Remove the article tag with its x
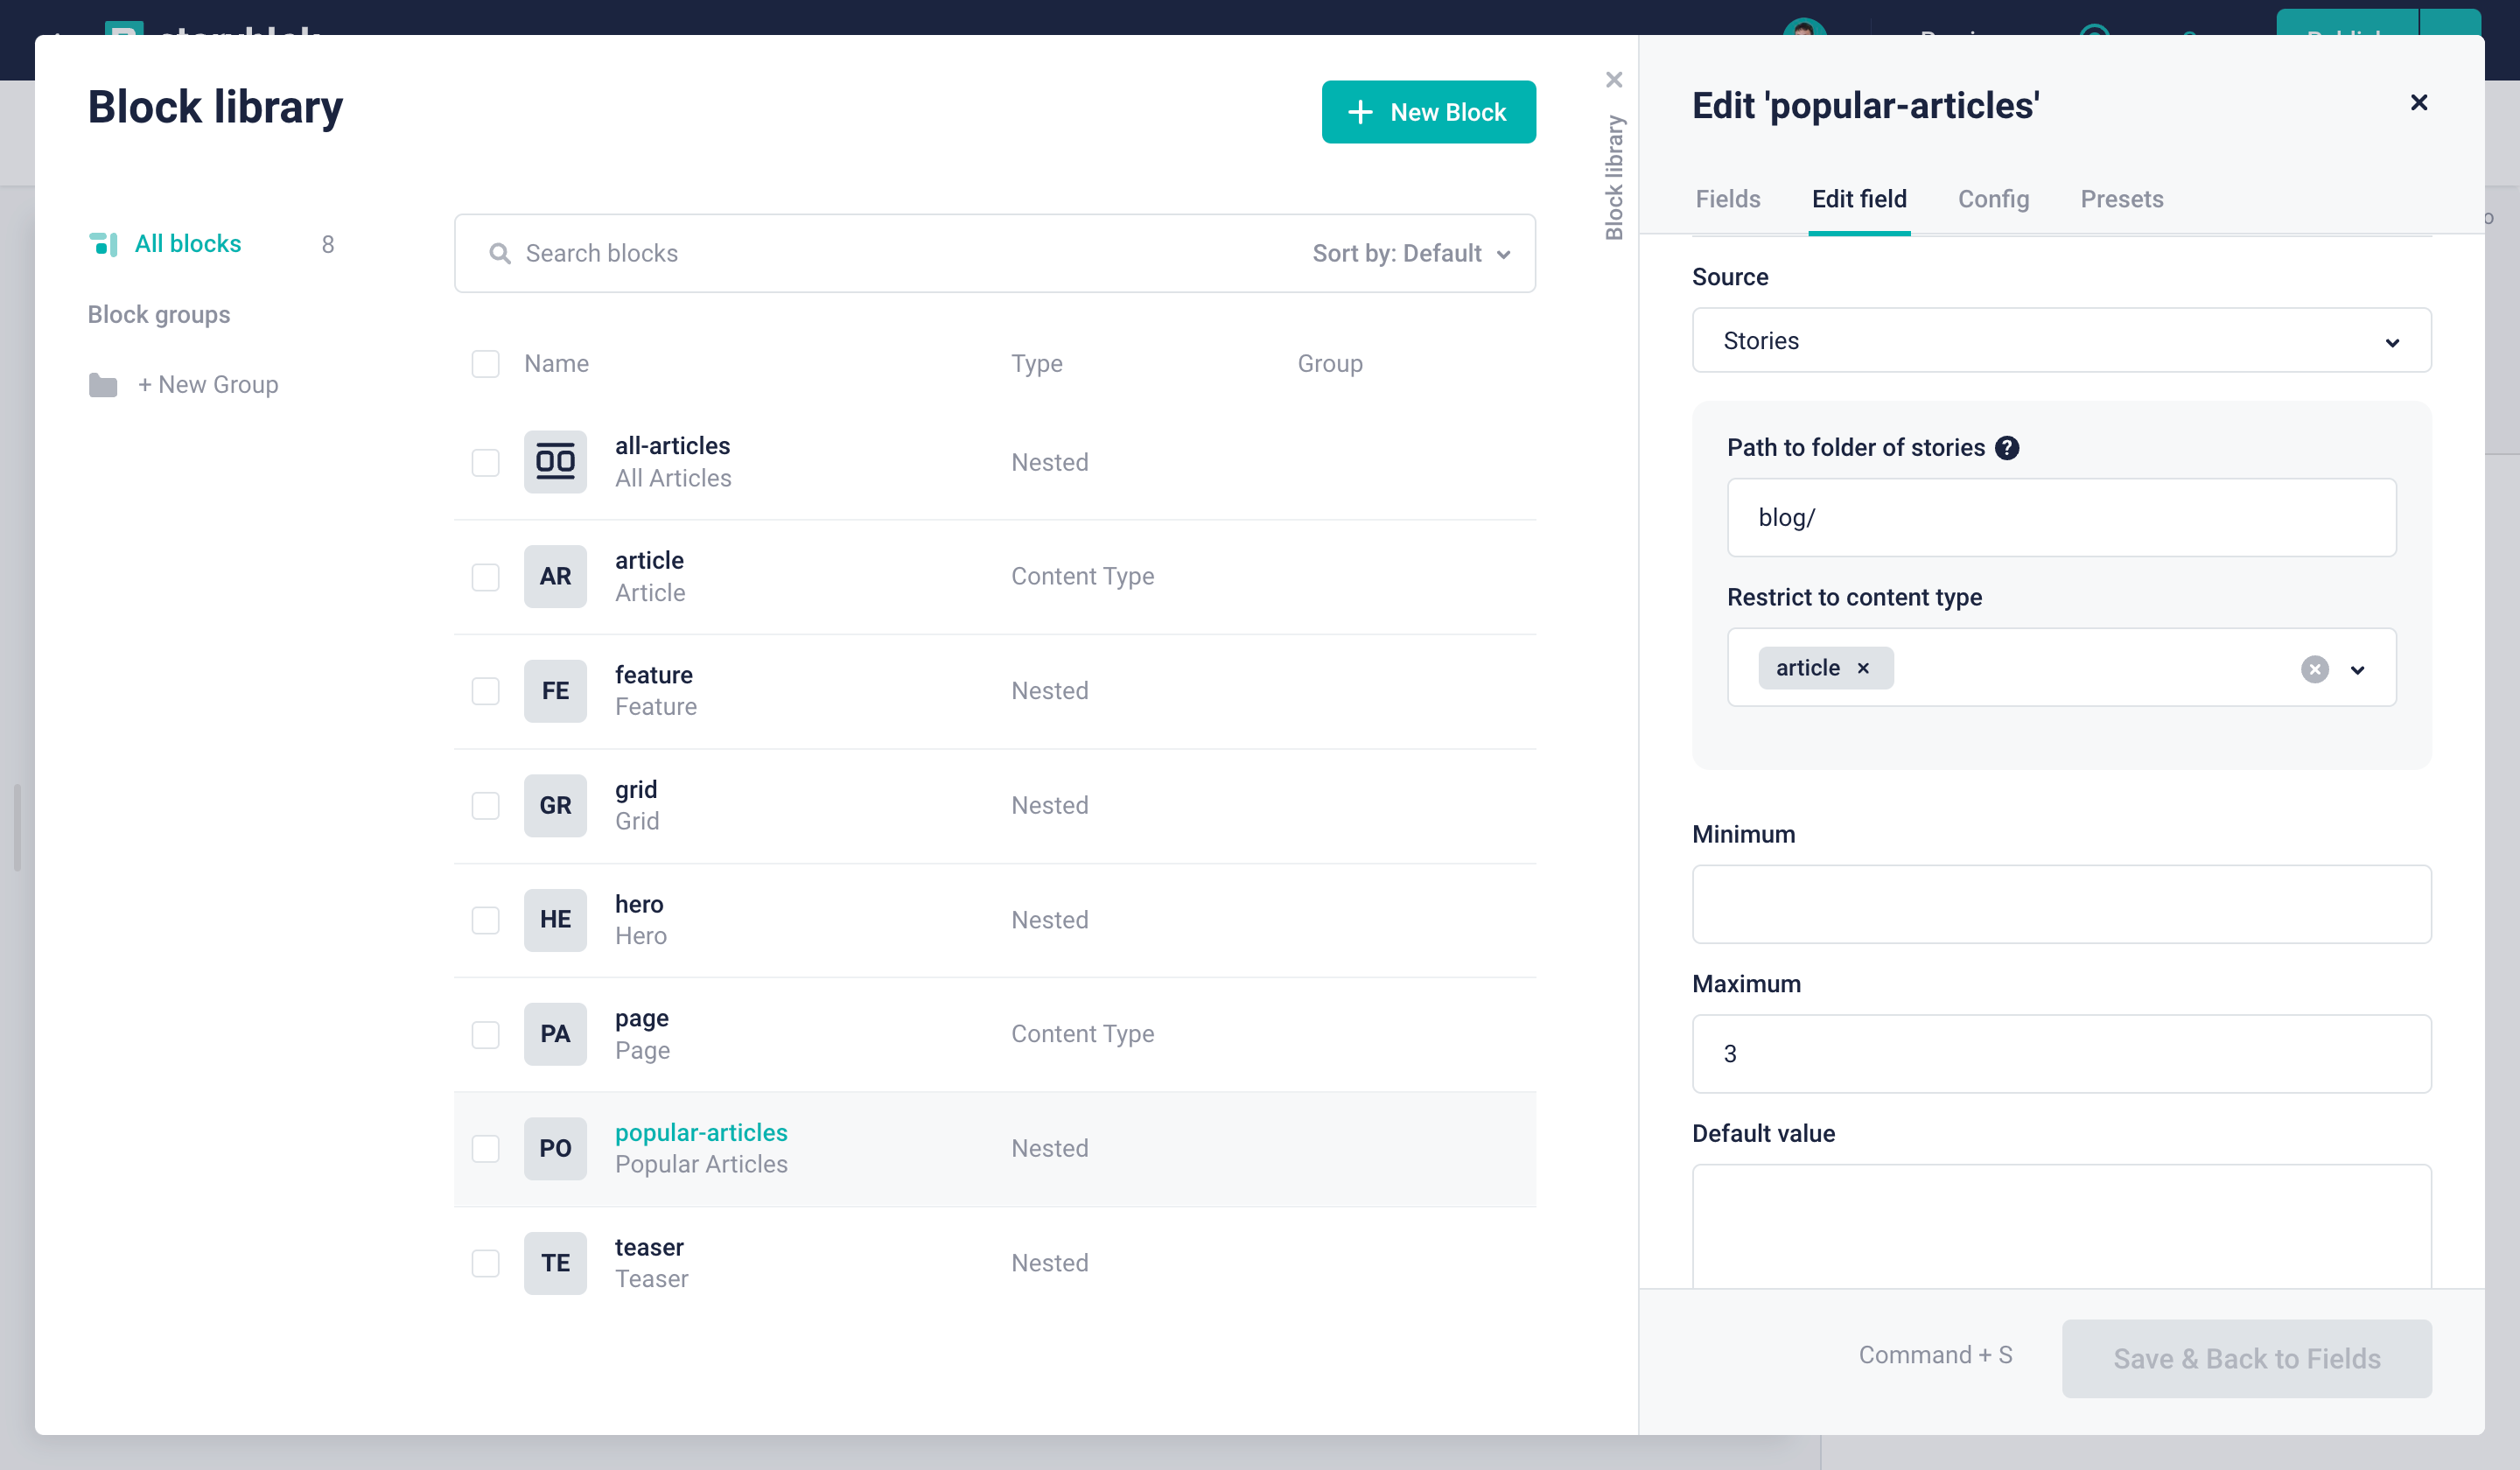This screenshot has height=1470, width=2520. (x=1863, y=668)
